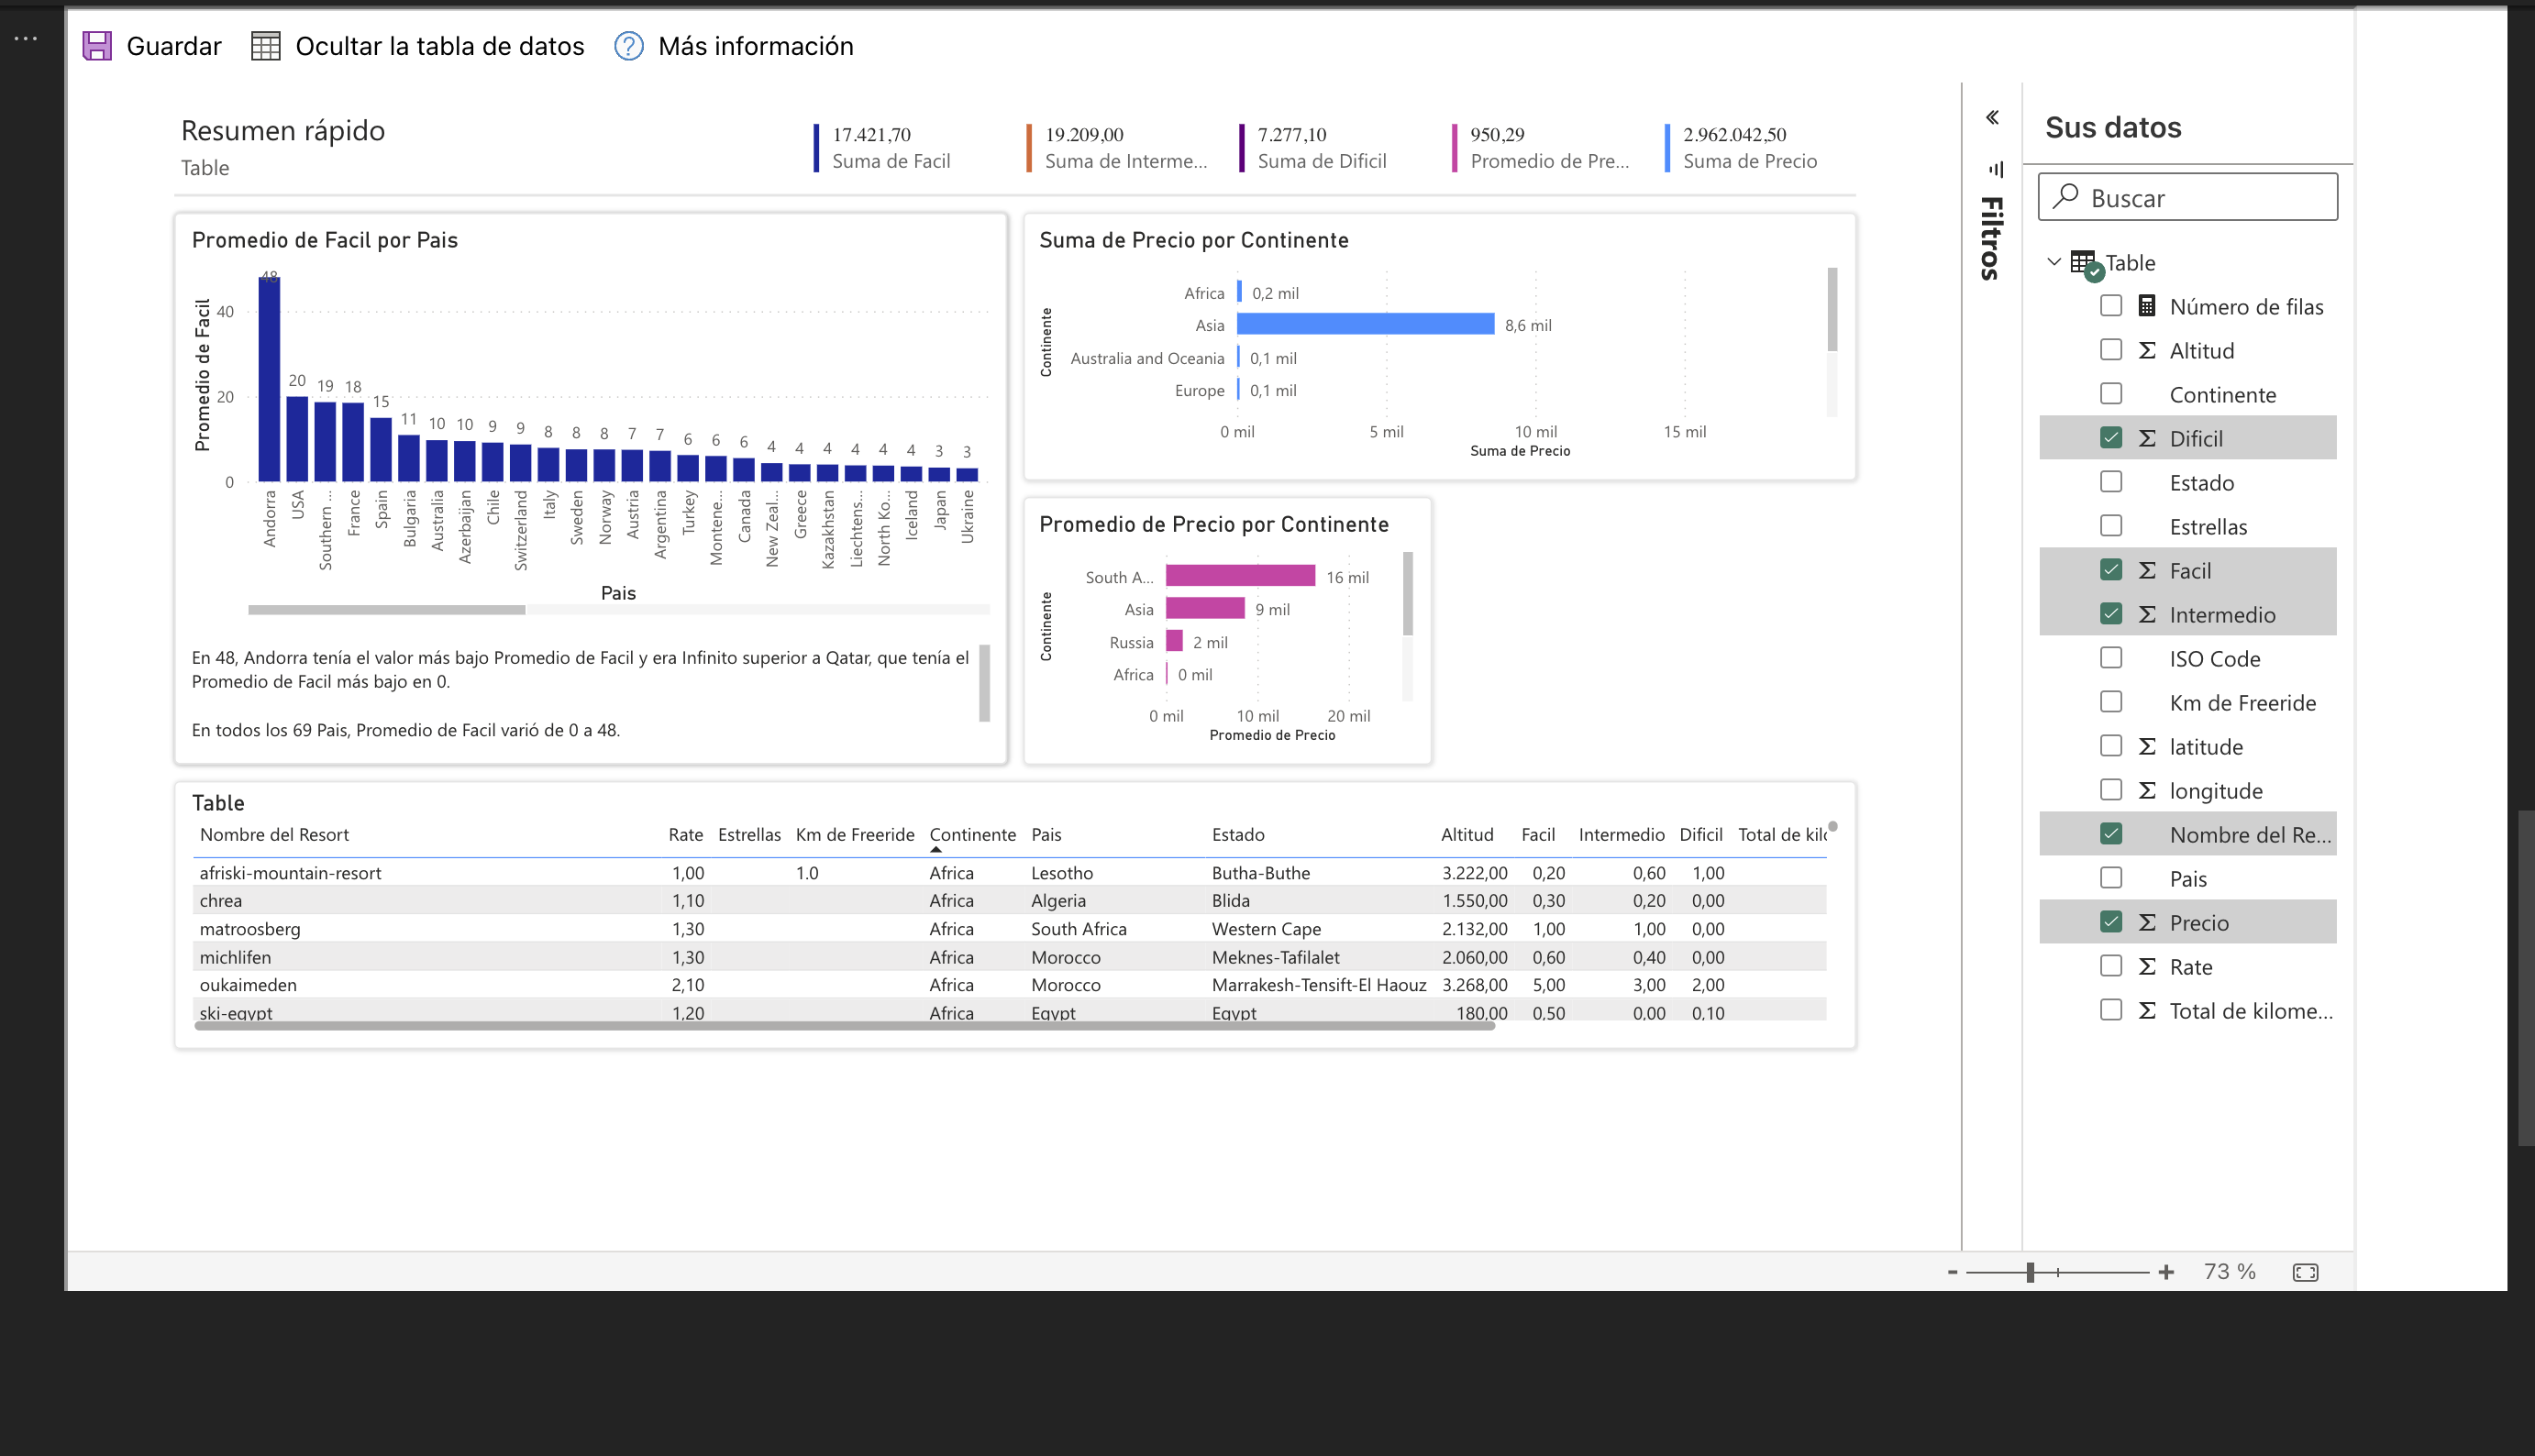The height and width of the screenshot is (1456, 2535).
Task: Click the three-dots menu at top left
Action: pyautogui.click(x=26, y=38)
